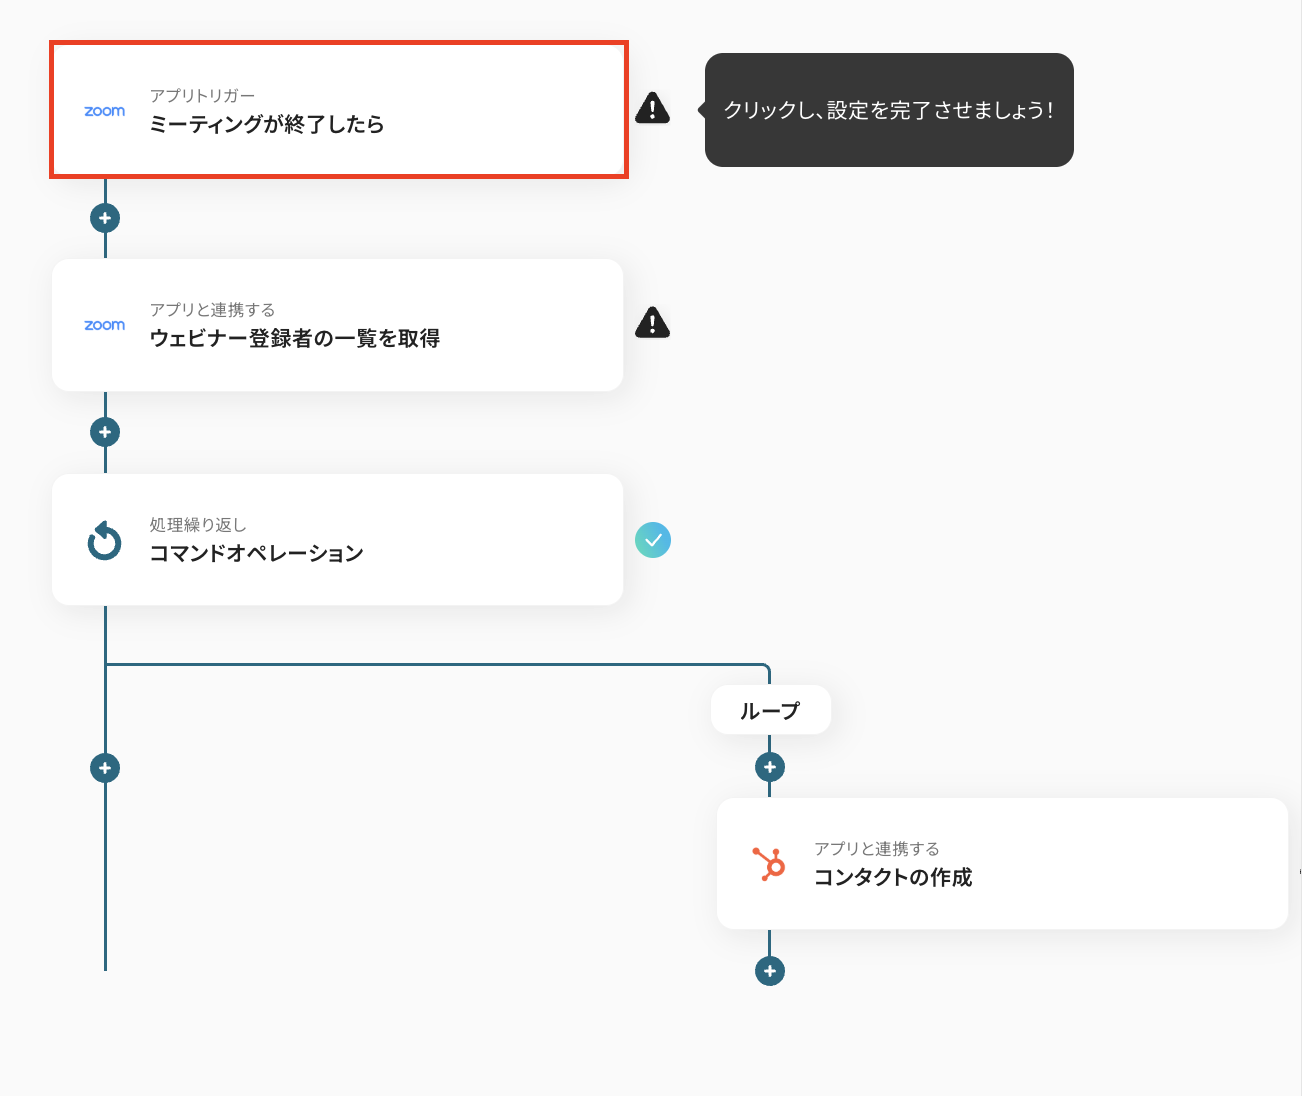This screenshot has height=1096, width=1302.
Task: Click the アプリトリガー label text
Action: tap(202, 96)
